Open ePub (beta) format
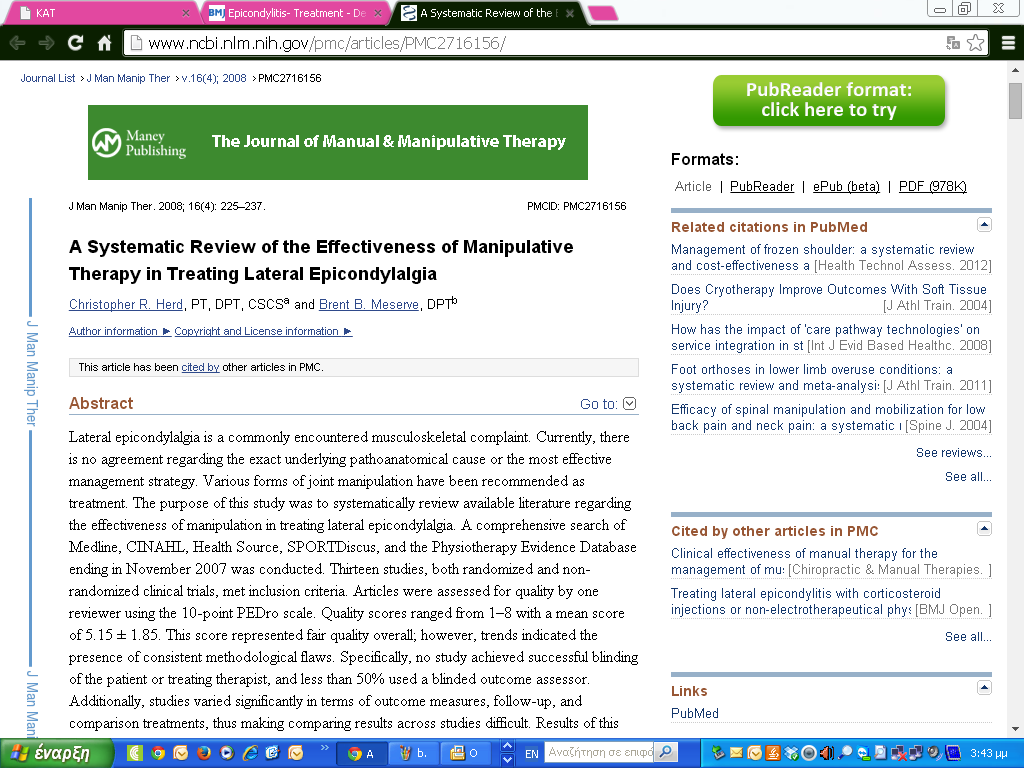1024x768 pixels. [846, 187]
